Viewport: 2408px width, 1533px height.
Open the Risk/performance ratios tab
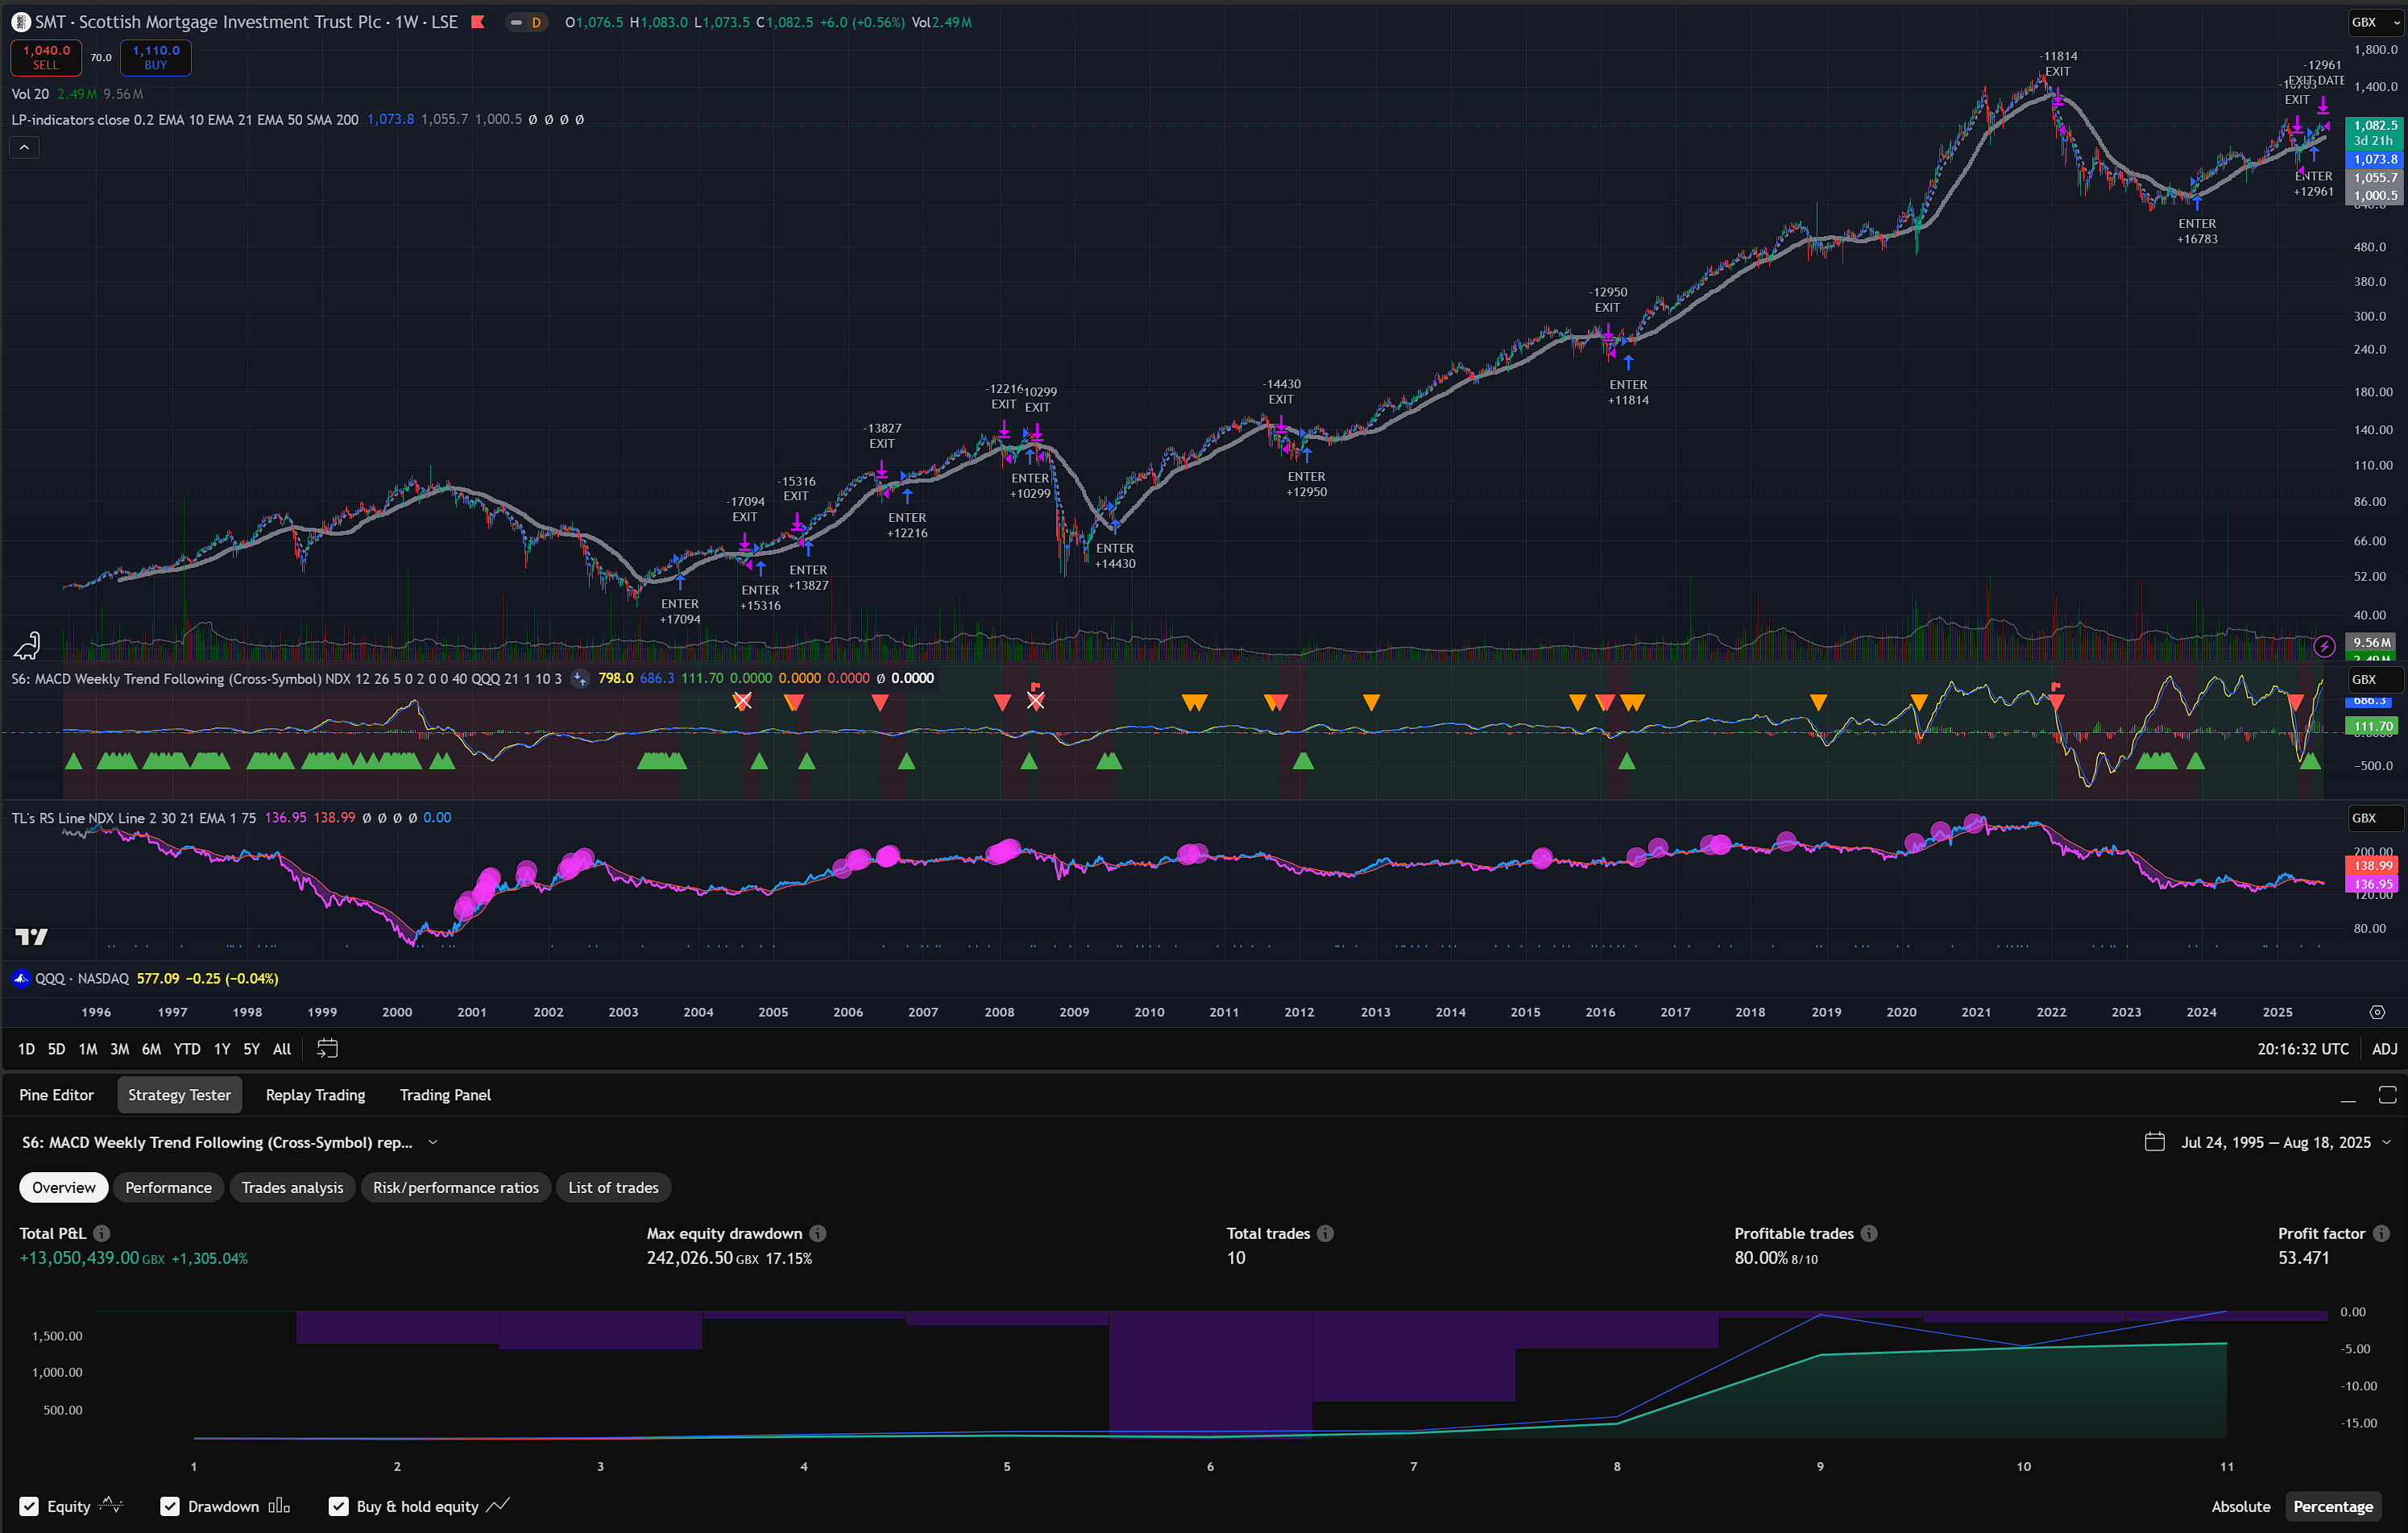point(456,1188)
